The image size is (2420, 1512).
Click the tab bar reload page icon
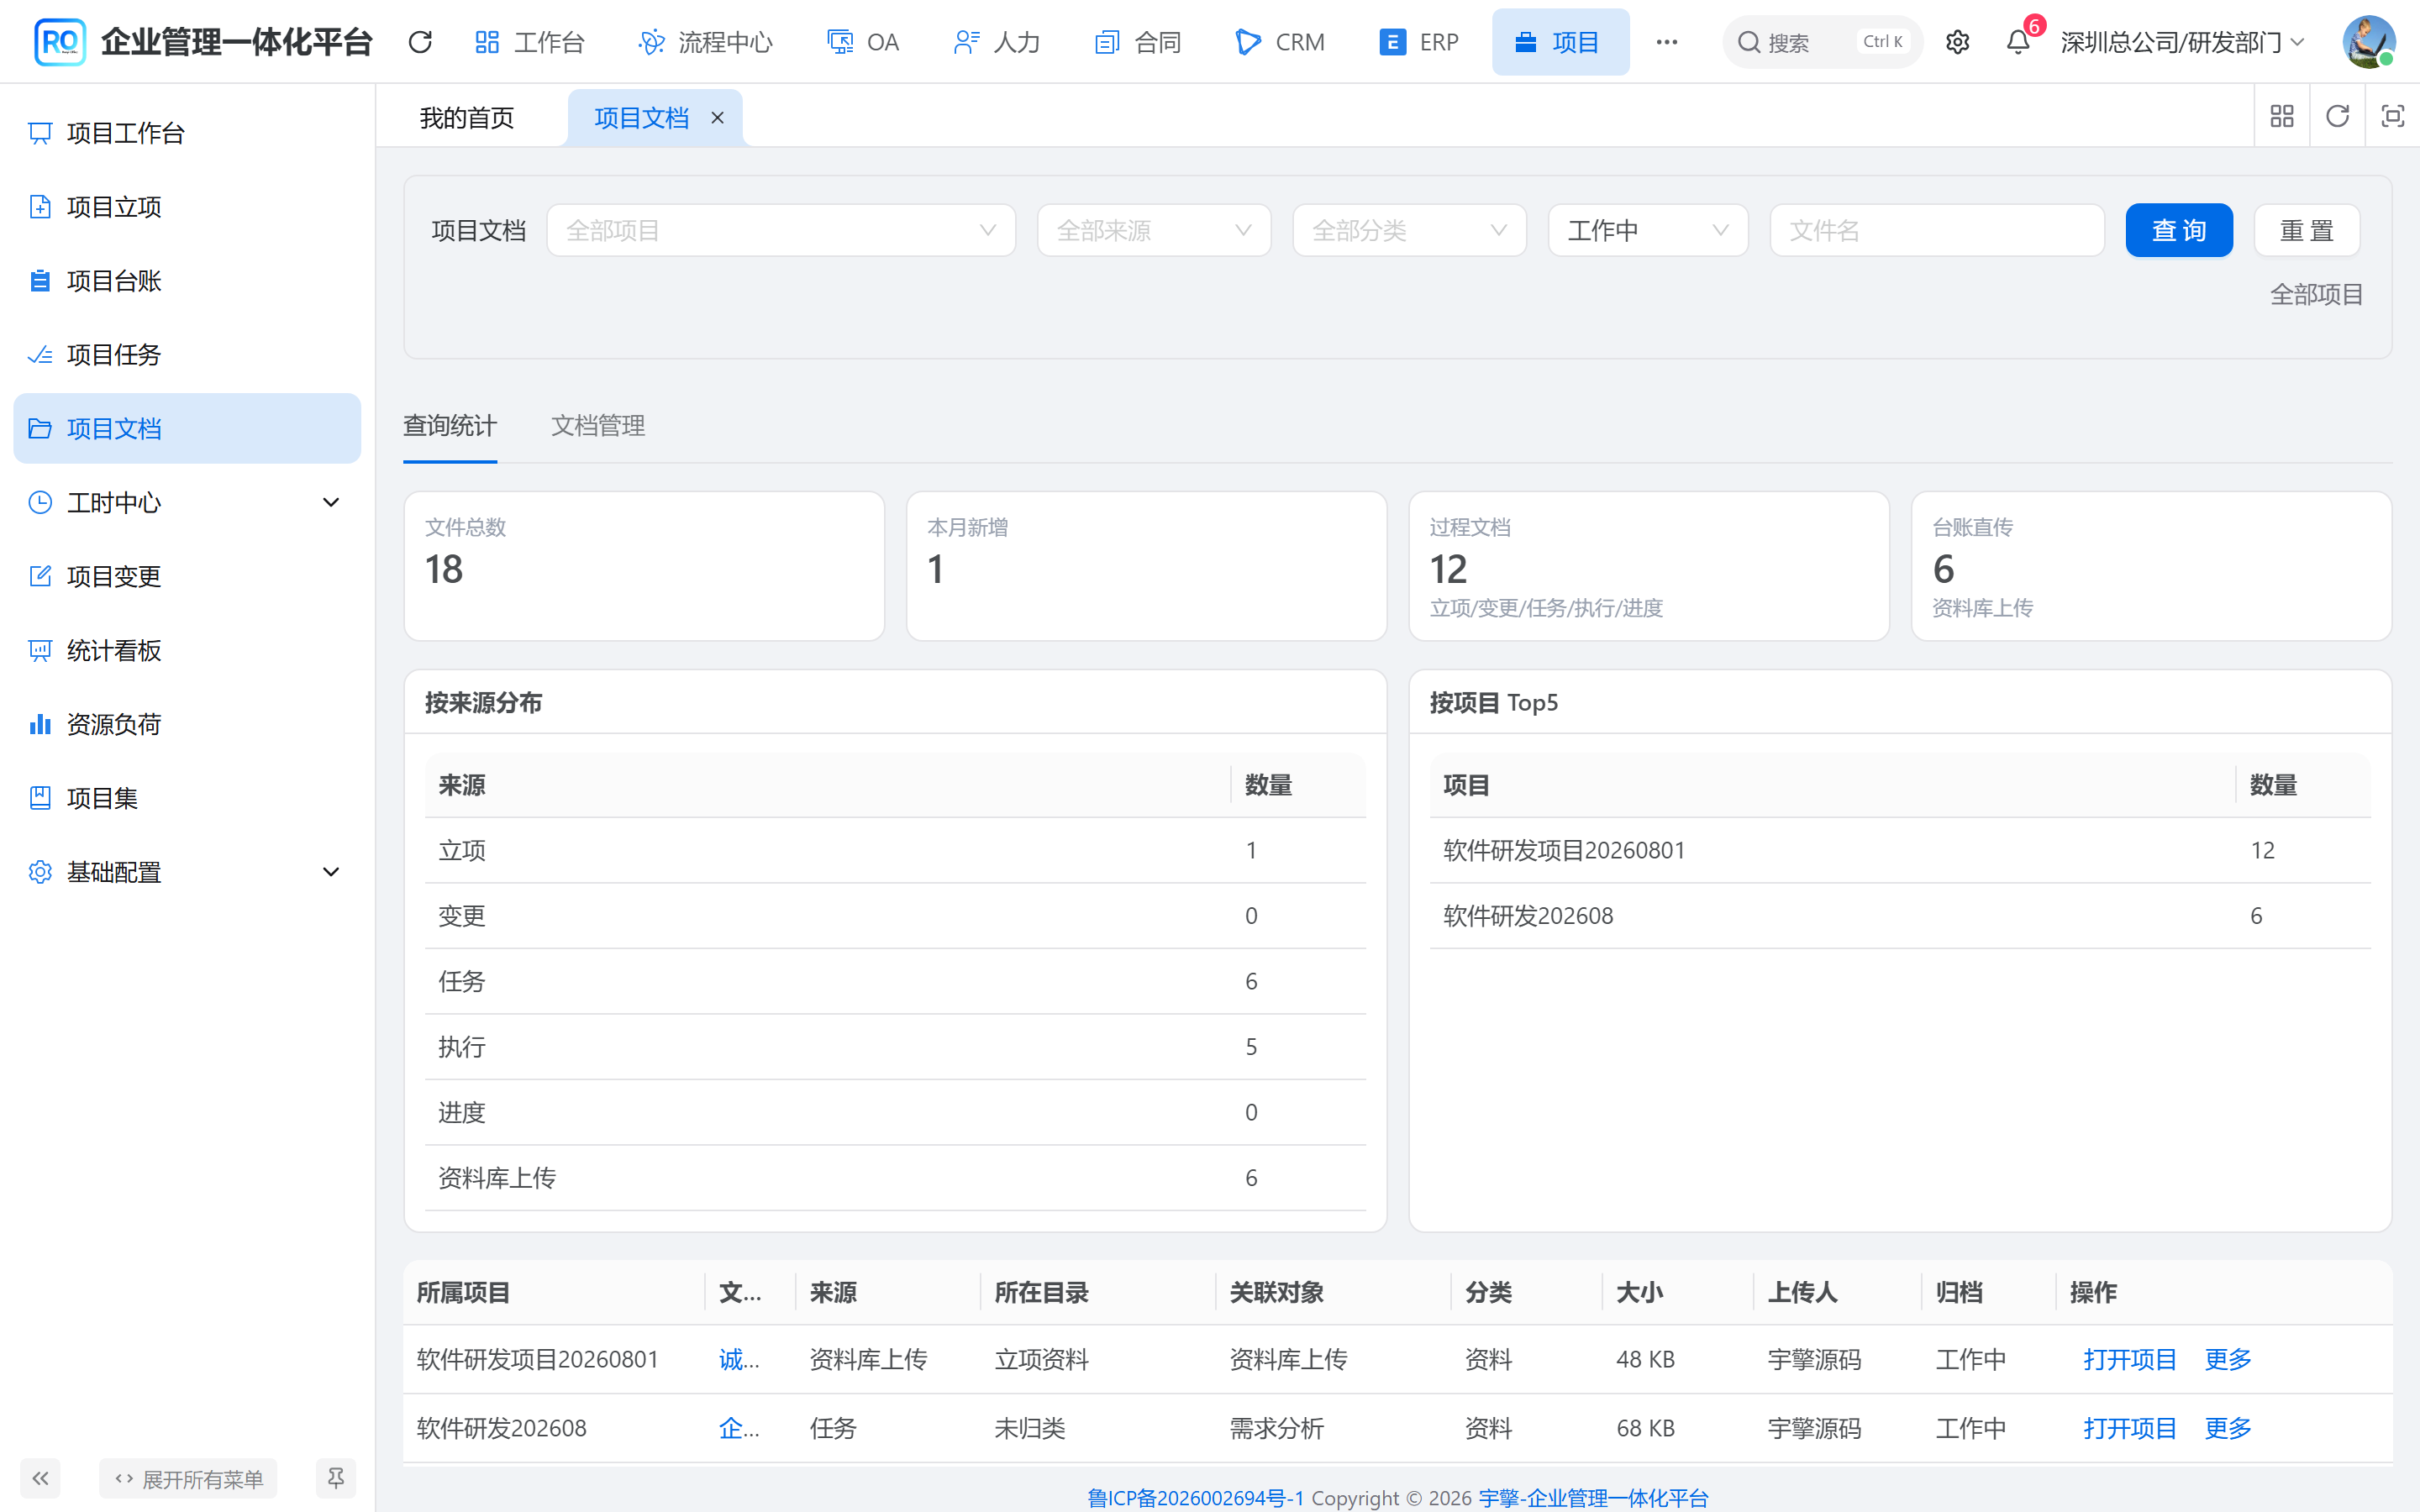[x=2337, y=116]
